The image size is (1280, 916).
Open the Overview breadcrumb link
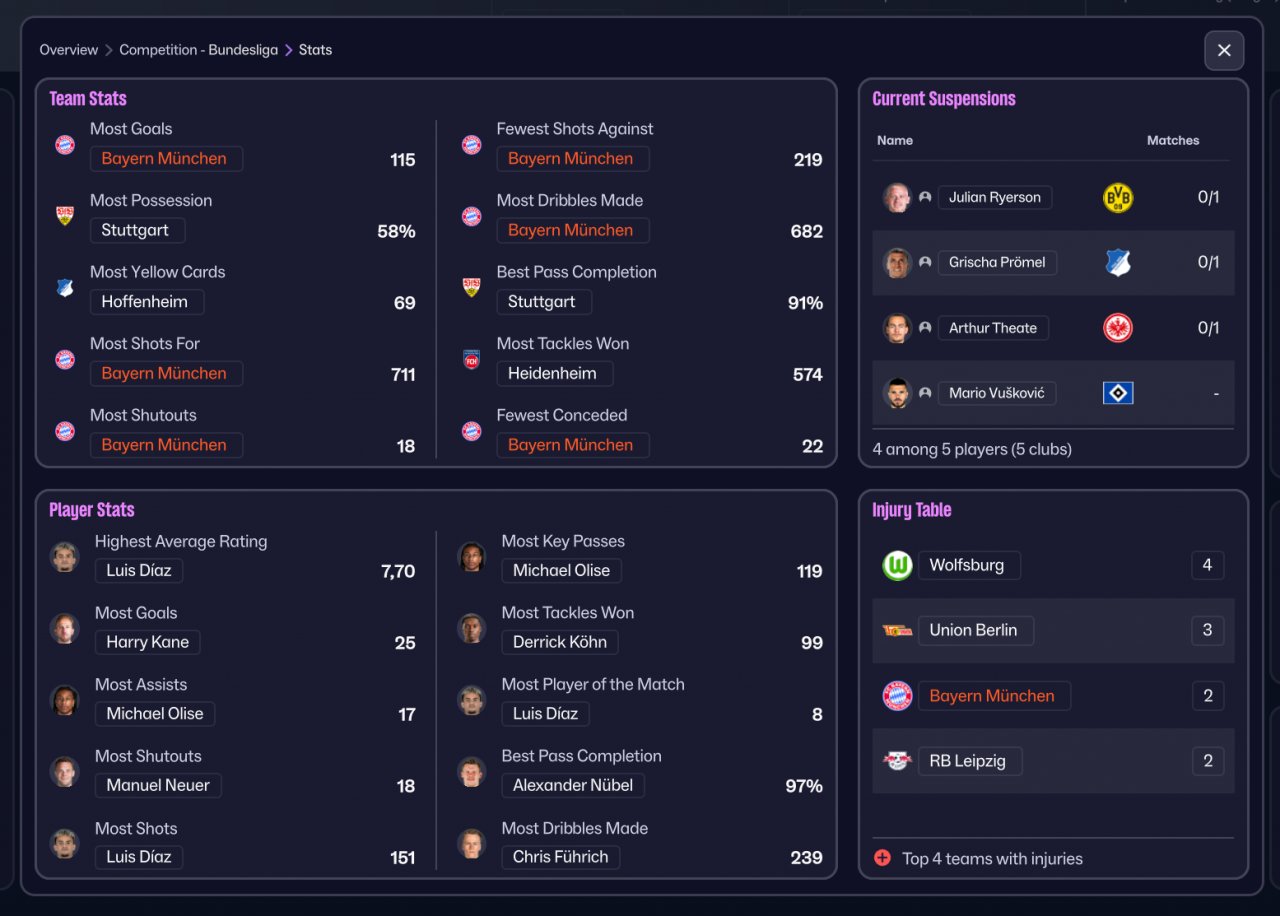coord(69,50)
